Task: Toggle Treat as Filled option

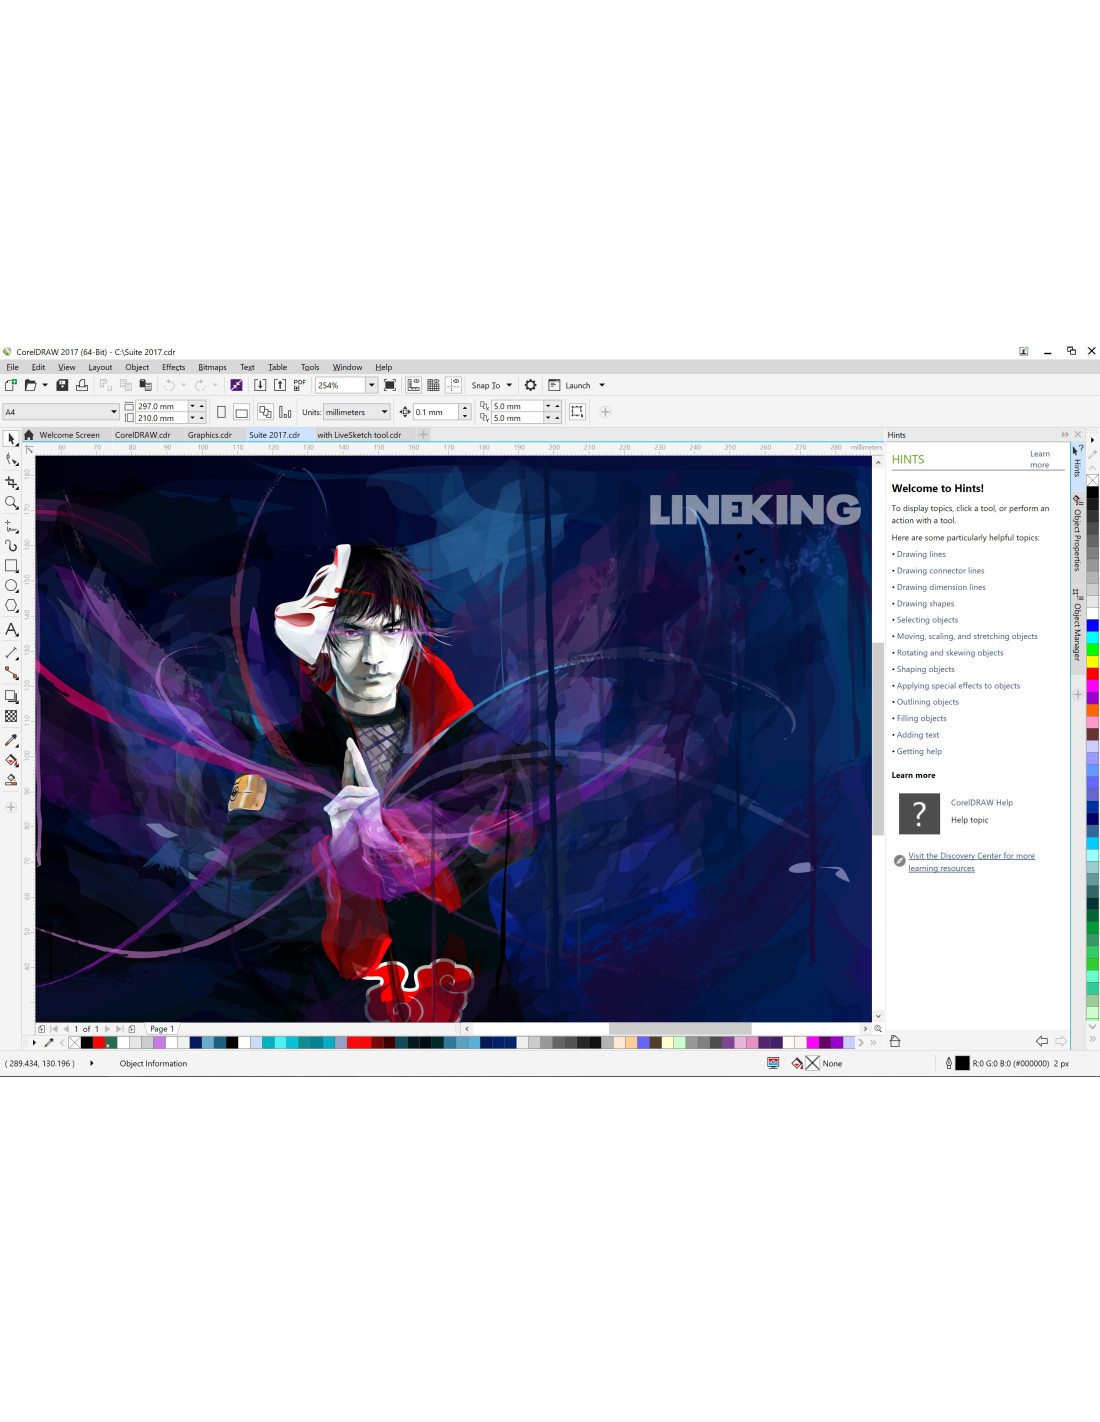Action: [x=577, y=412]
